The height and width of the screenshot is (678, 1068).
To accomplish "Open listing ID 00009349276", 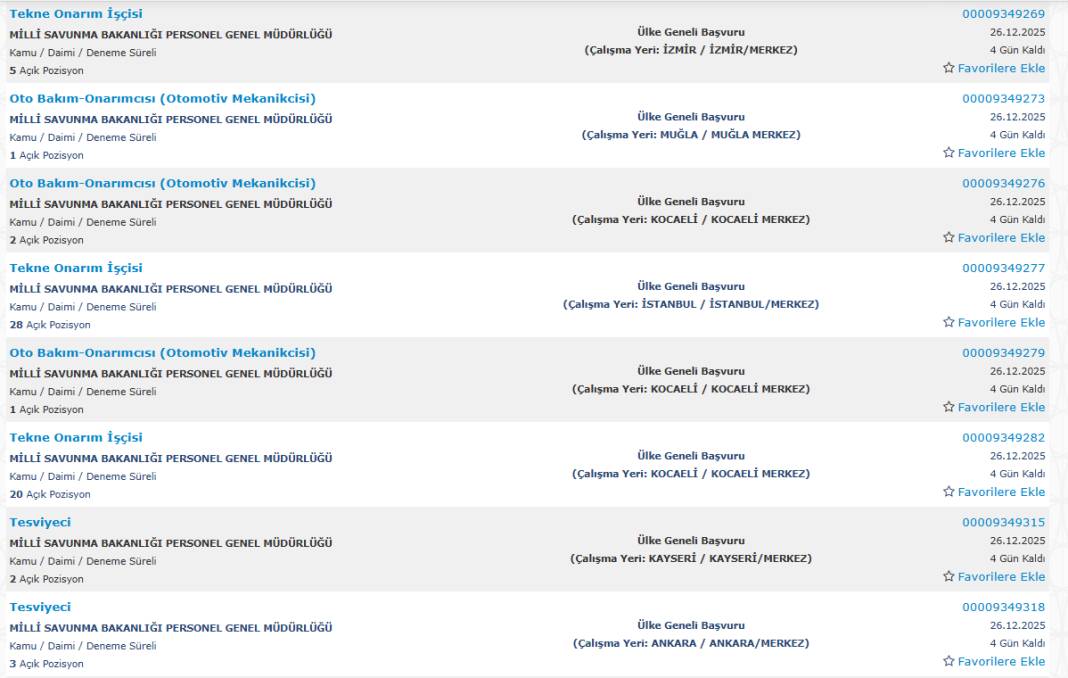I will point(1003,184).
